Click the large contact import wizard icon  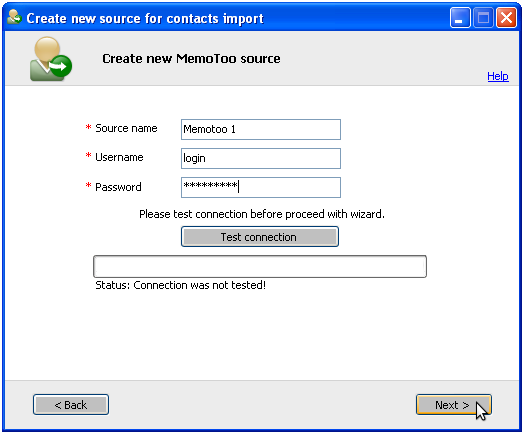point(51,59)
